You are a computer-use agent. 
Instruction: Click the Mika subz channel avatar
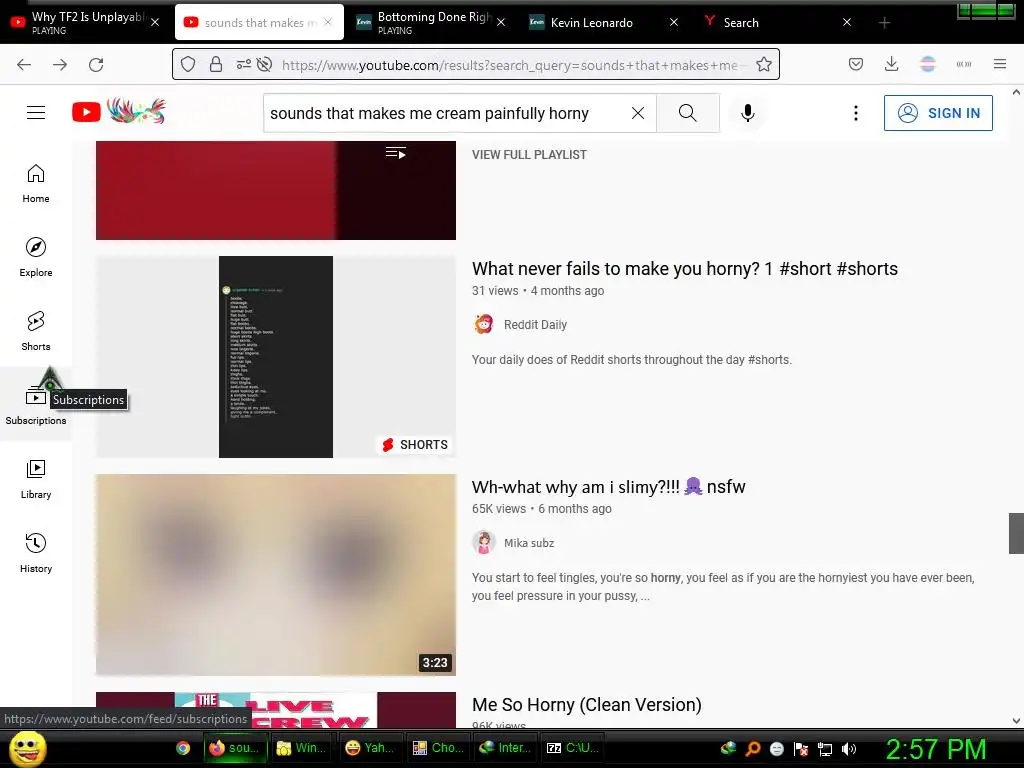coord(484,543)
